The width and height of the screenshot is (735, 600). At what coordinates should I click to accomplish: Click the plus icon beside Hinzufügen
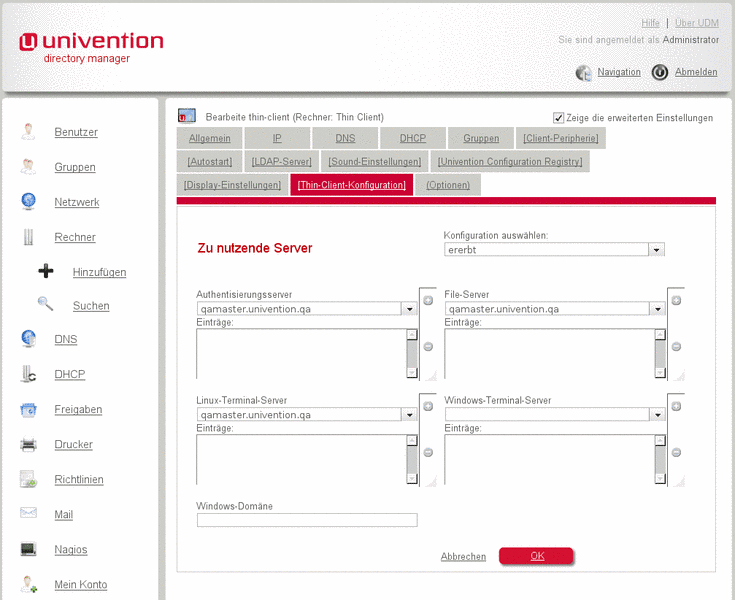point(45,271)
